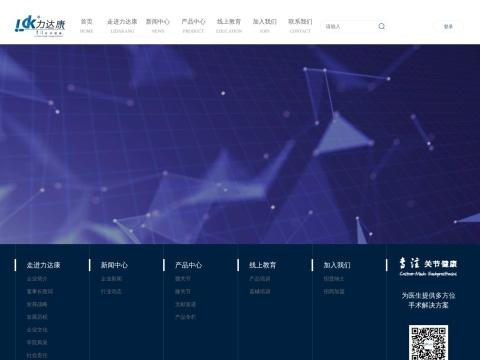Open the 产品中心 PRODUCT header menu
The image size is (480, 360).
(193, 26)
